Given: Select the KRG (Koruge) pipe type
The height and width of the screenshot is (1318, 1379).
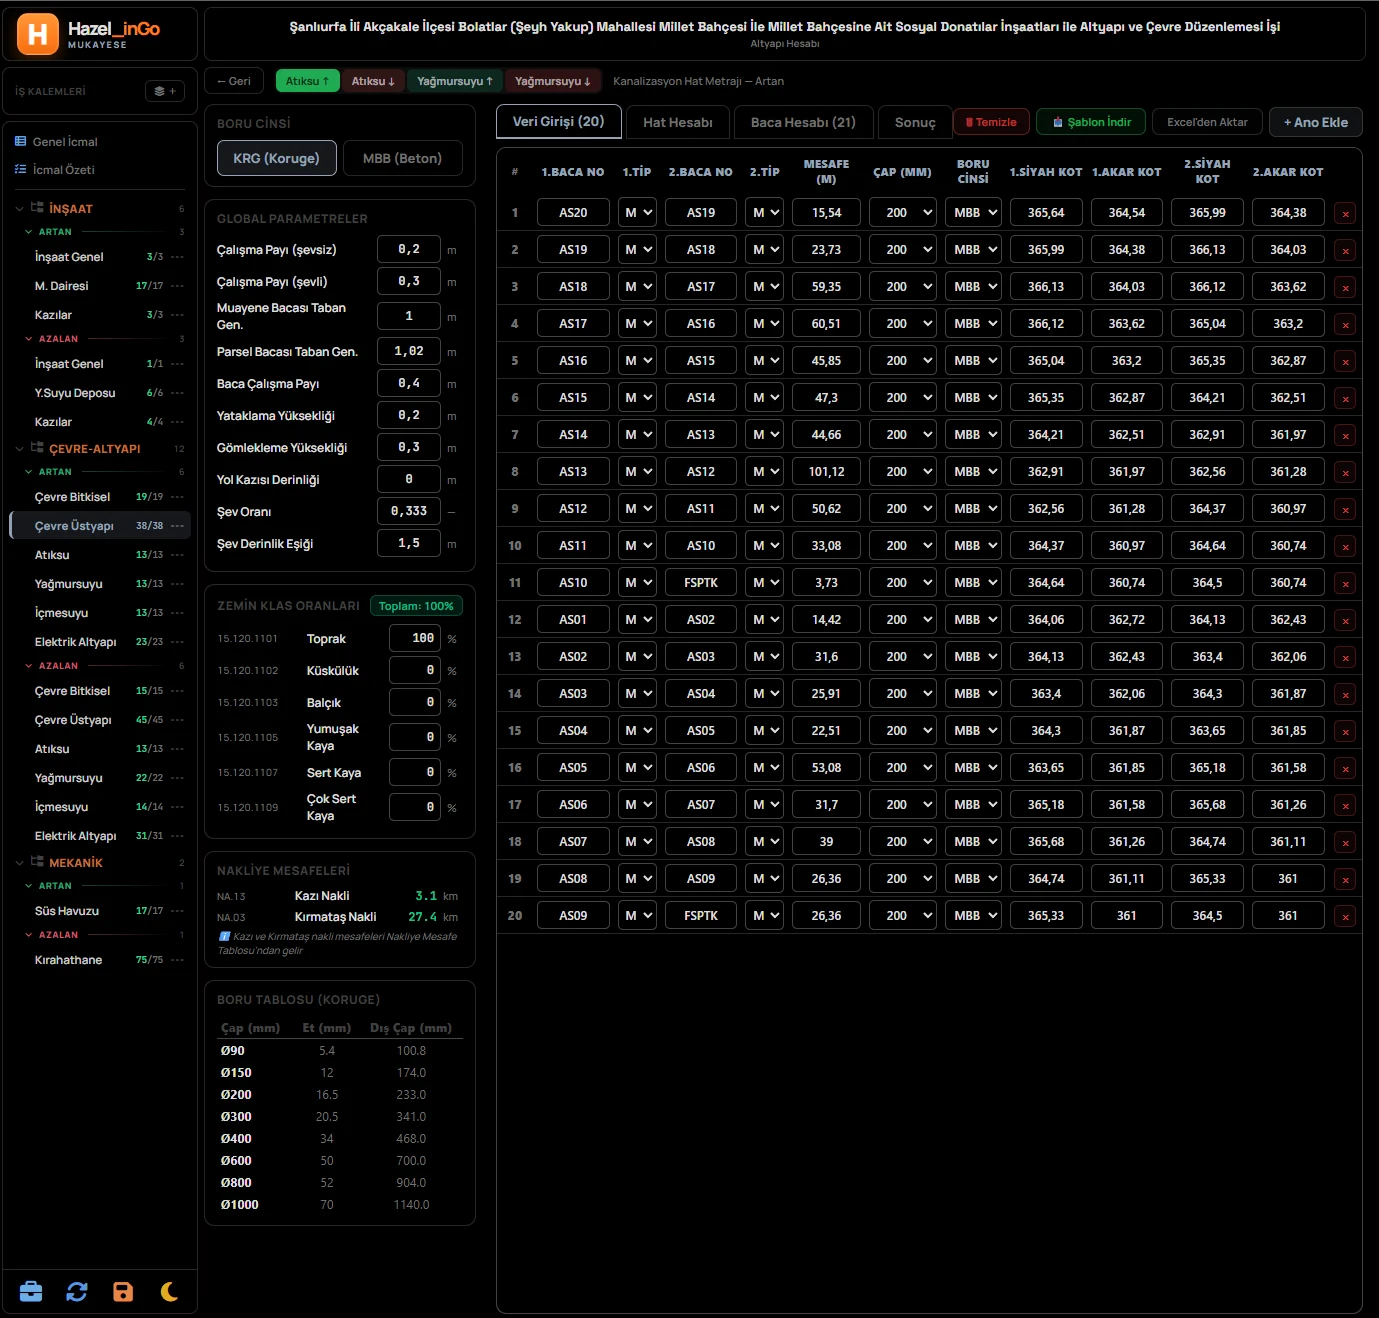Looking at the screenshot, I should pyautogui.click(x=277, y=158).
